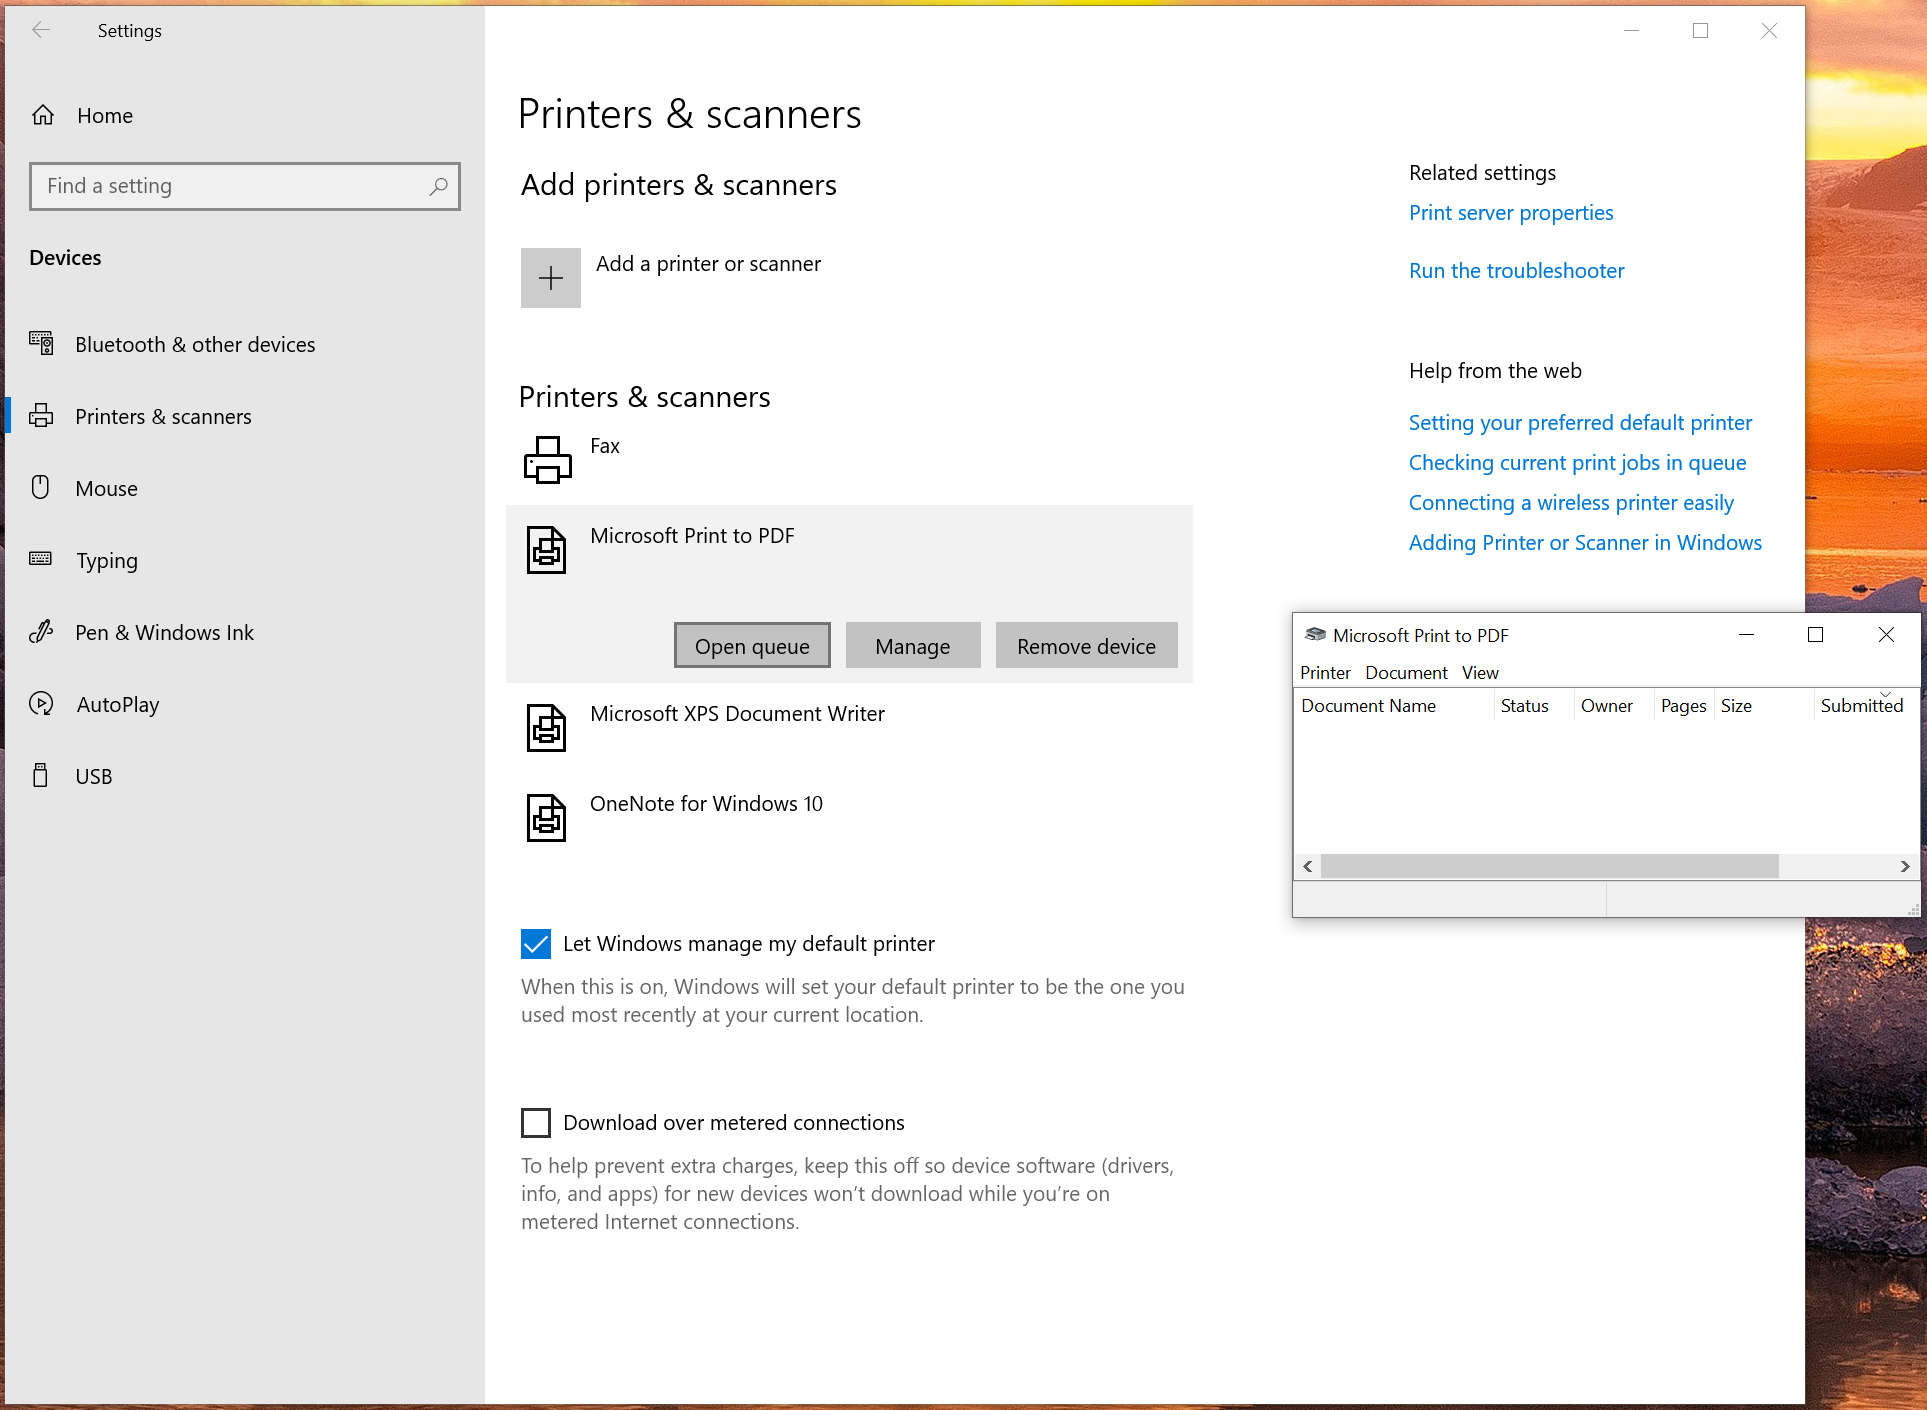This screenshot has height=1410, width=1927.
Task: Sort by Pages column header
Action: [x=1684, y=706]
